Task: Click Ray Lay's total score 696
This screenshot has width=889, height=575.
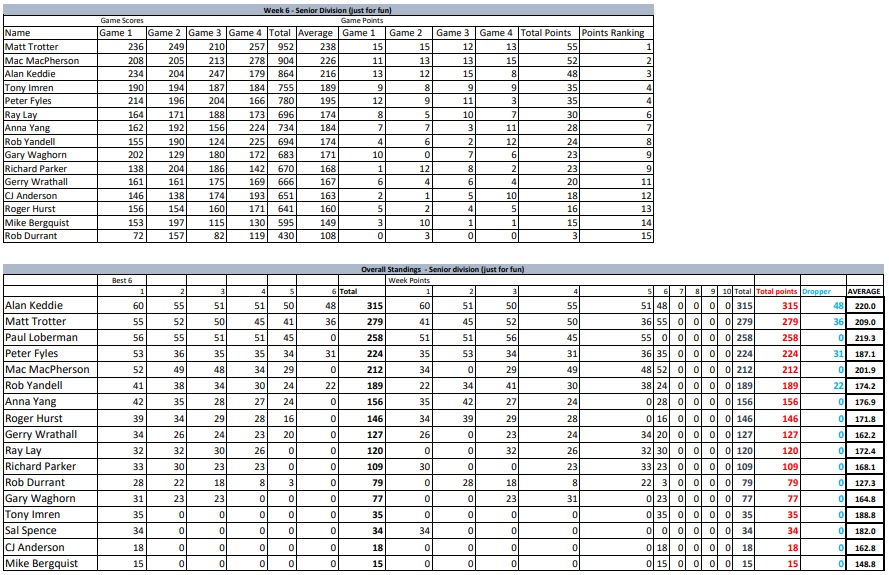Action: coord(286,115)
